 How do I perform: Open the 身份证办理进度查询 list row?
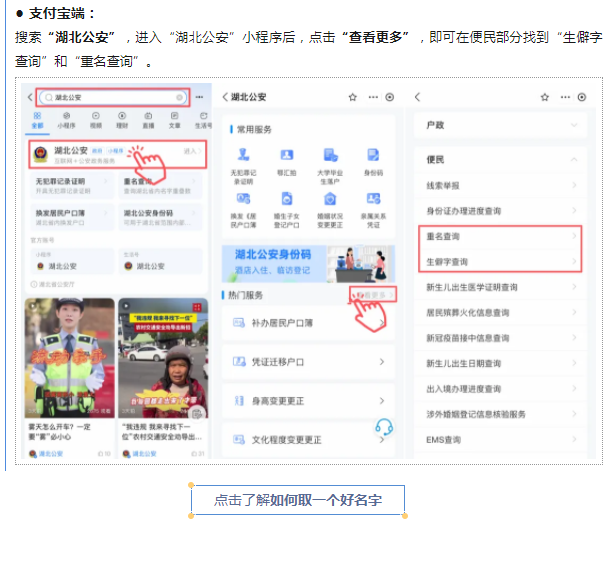500,211
